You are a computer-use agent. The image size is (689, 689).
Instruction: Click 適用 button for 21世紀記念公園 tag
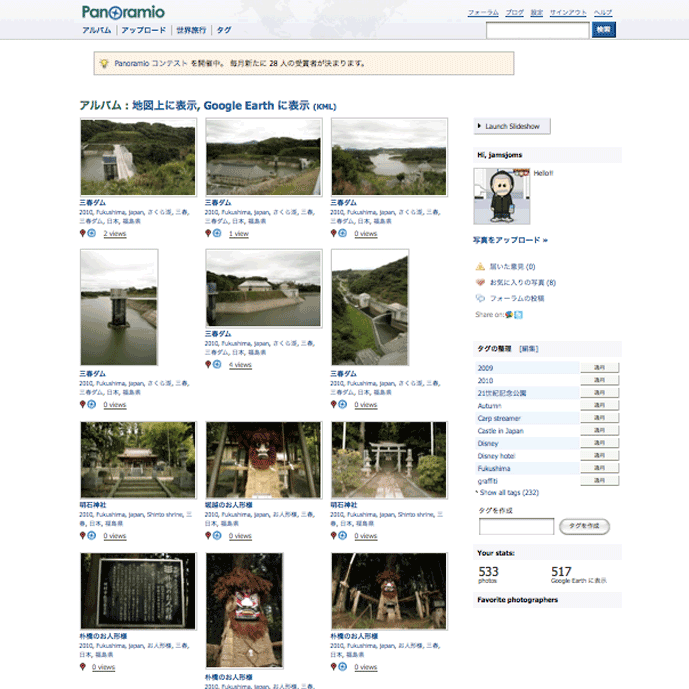tap(600, 392)
